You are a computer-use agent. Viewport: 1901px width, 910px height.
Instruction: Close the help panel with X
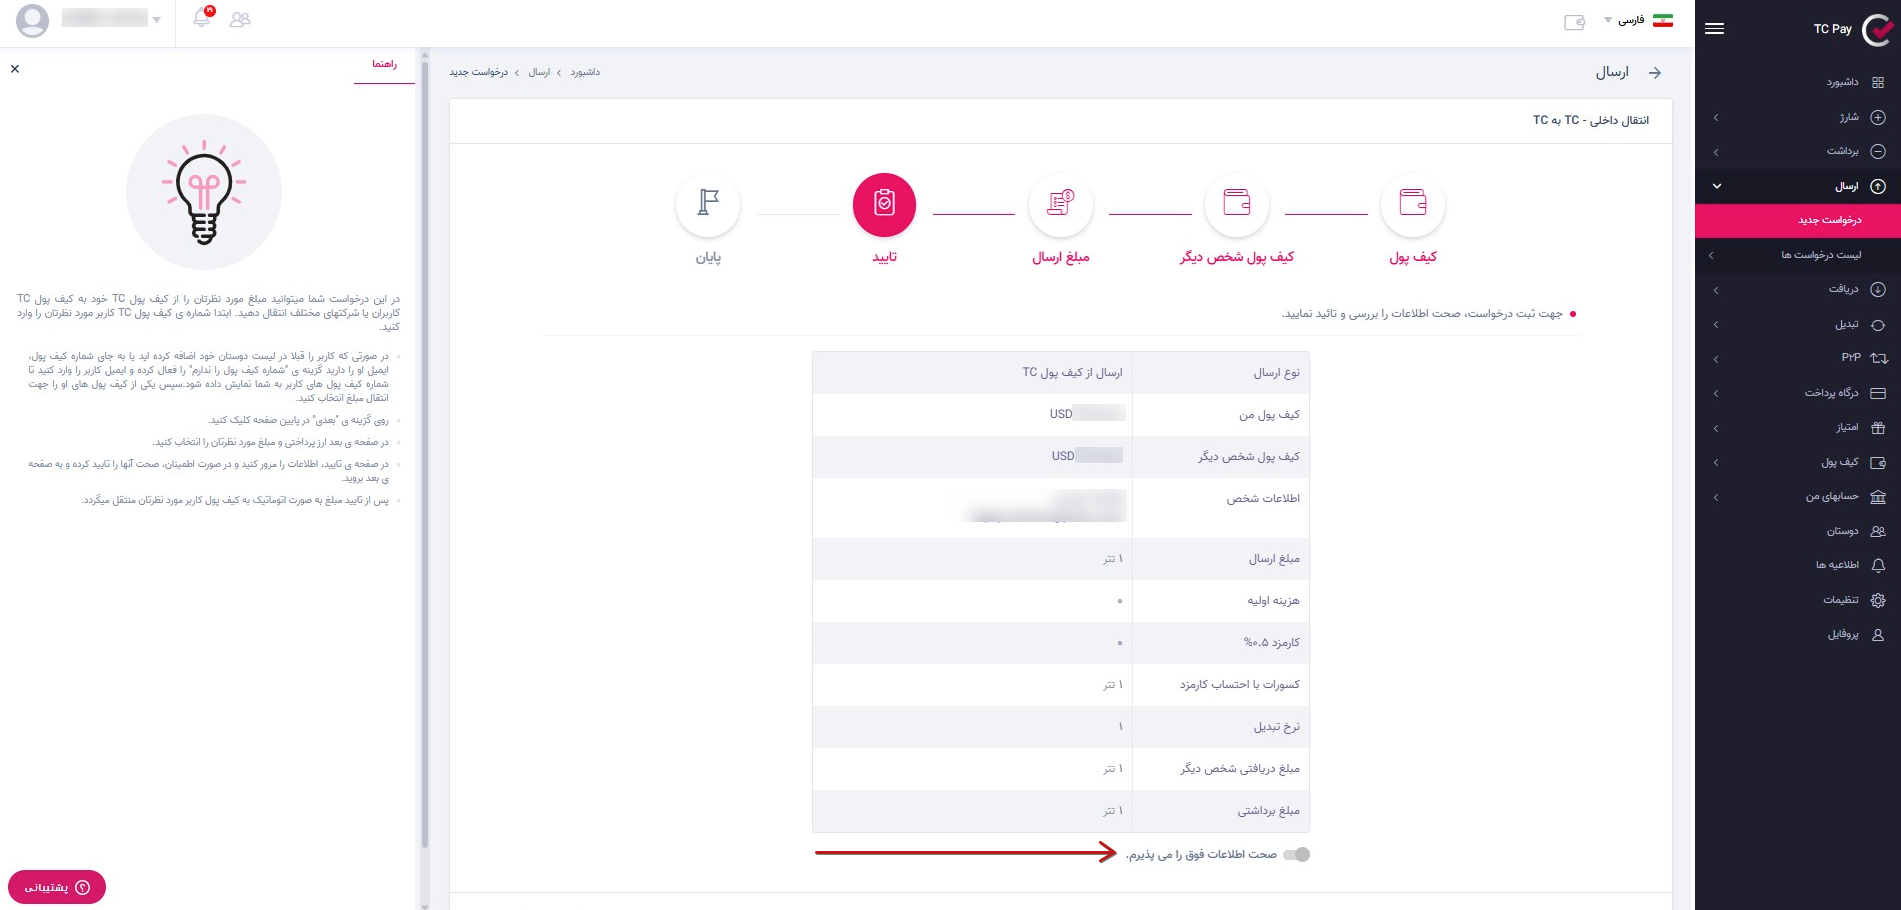coord(15,69)
